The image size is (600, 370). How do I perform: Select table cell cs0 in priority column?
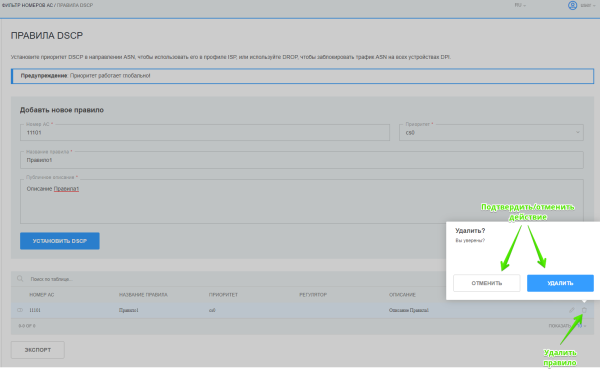tap(212, 310)
